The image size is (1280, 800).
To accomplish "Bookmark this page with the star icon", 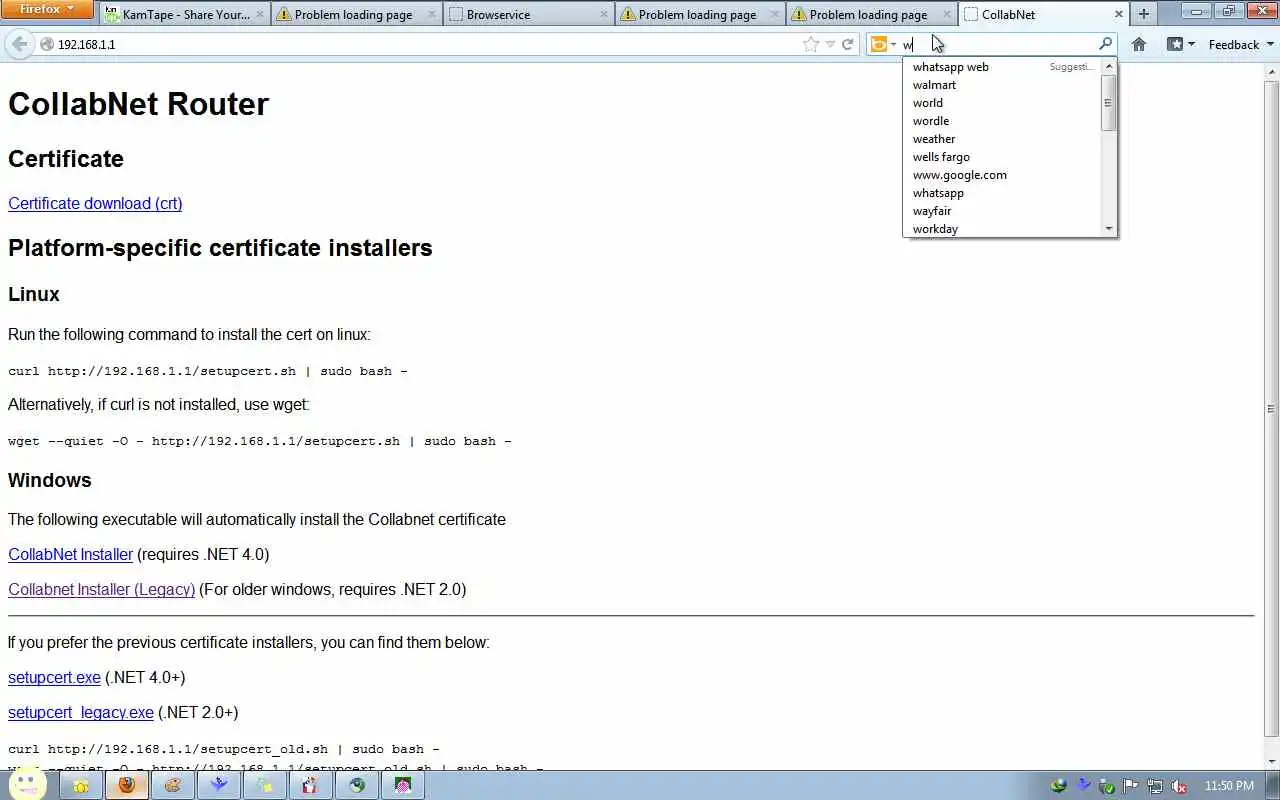I will coord(811,44).
